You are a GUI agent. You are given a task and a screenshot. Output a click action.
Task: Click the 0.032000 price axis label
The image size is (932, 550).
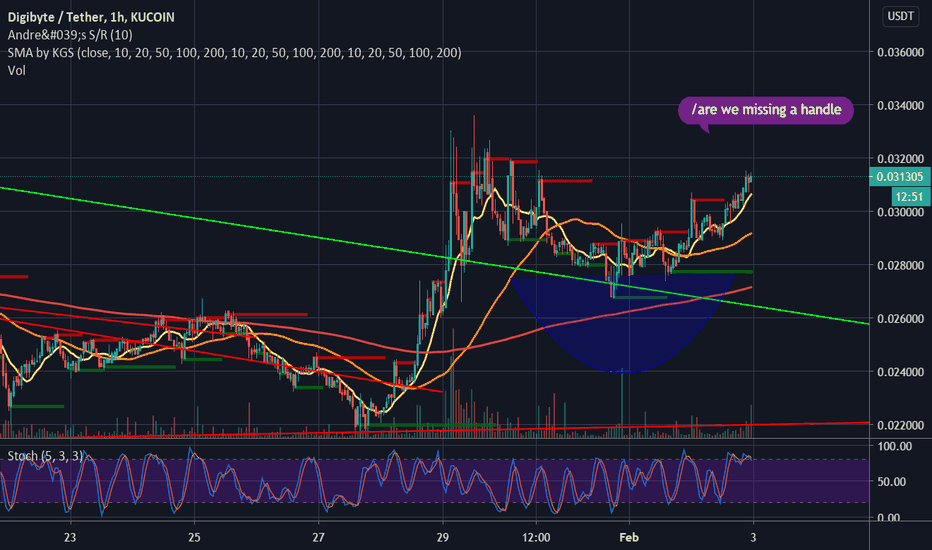click(x=900, y=159)
